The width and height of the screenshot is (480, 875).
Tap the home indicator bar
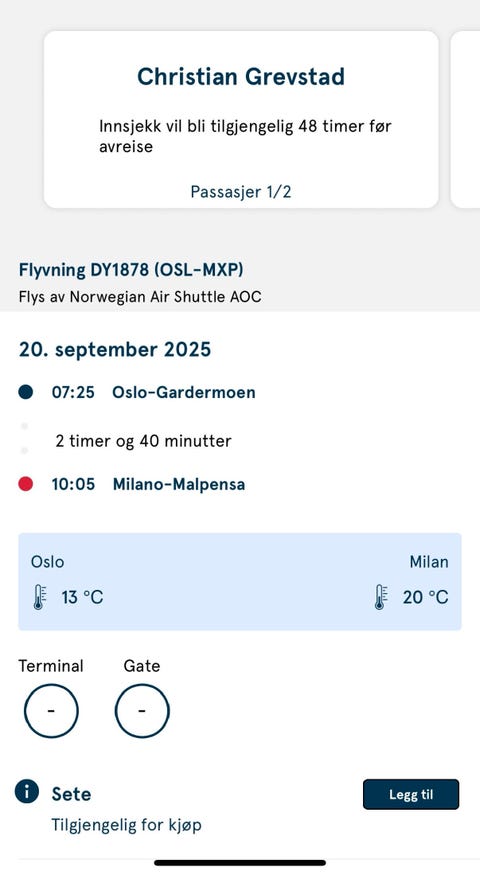click(x=240, y=863)
